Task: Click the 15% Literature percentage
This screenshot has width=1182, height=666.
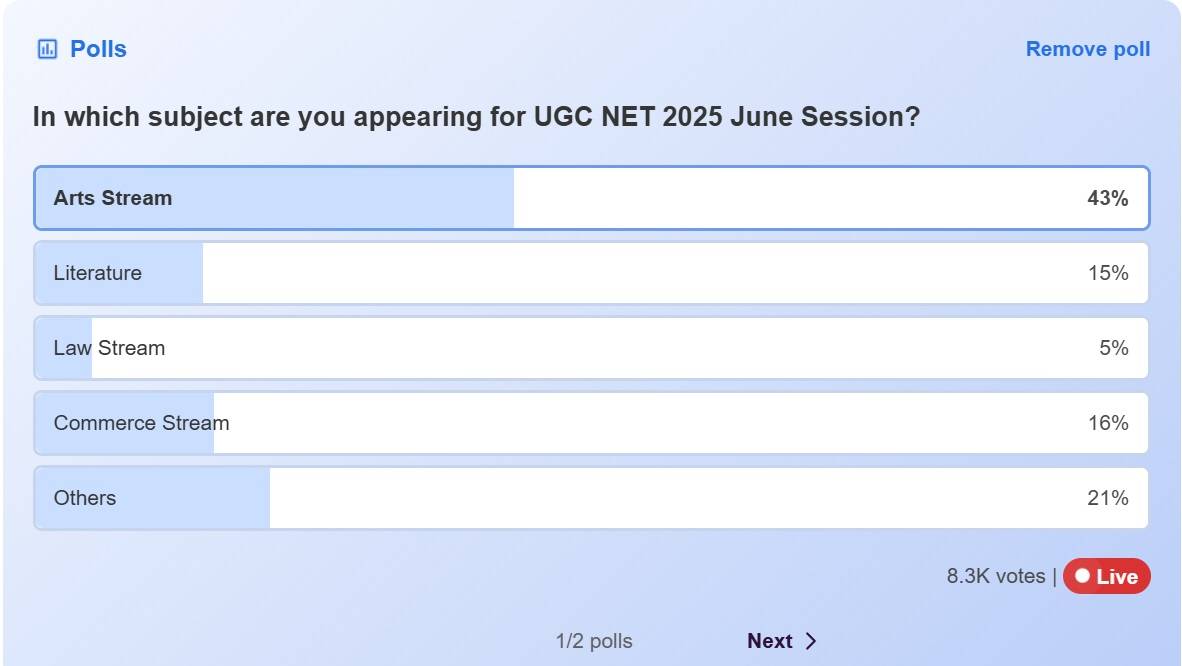Action: 1107,273
